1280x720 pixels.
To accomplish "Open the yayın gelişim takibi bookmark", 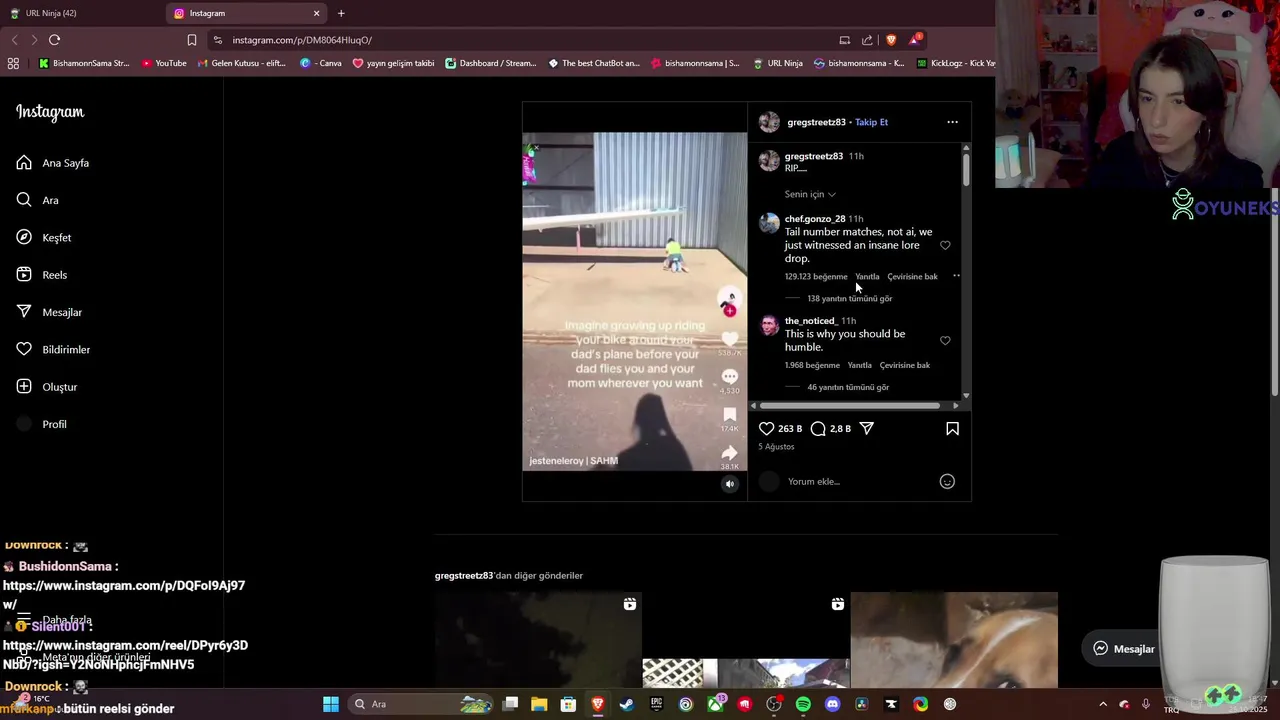I will pos(393,63).
